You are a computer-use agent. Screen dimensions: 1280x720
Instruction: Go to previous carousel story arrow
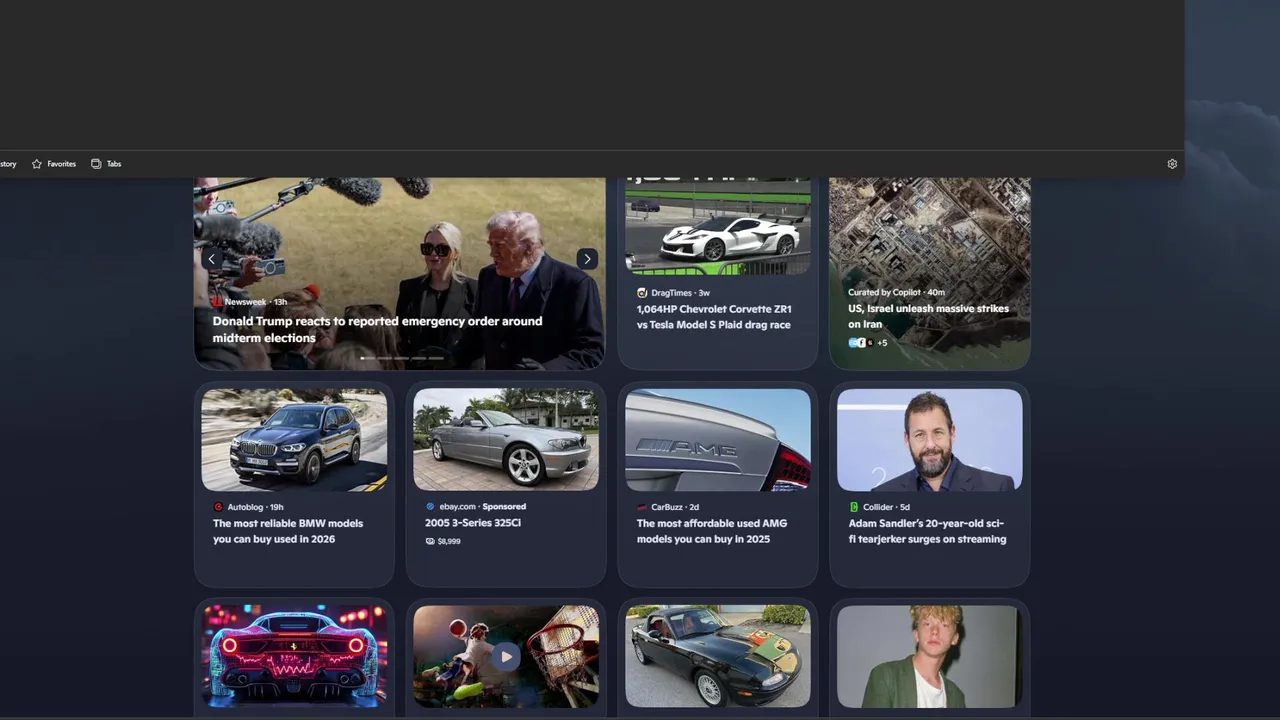(x=211, y=259)
